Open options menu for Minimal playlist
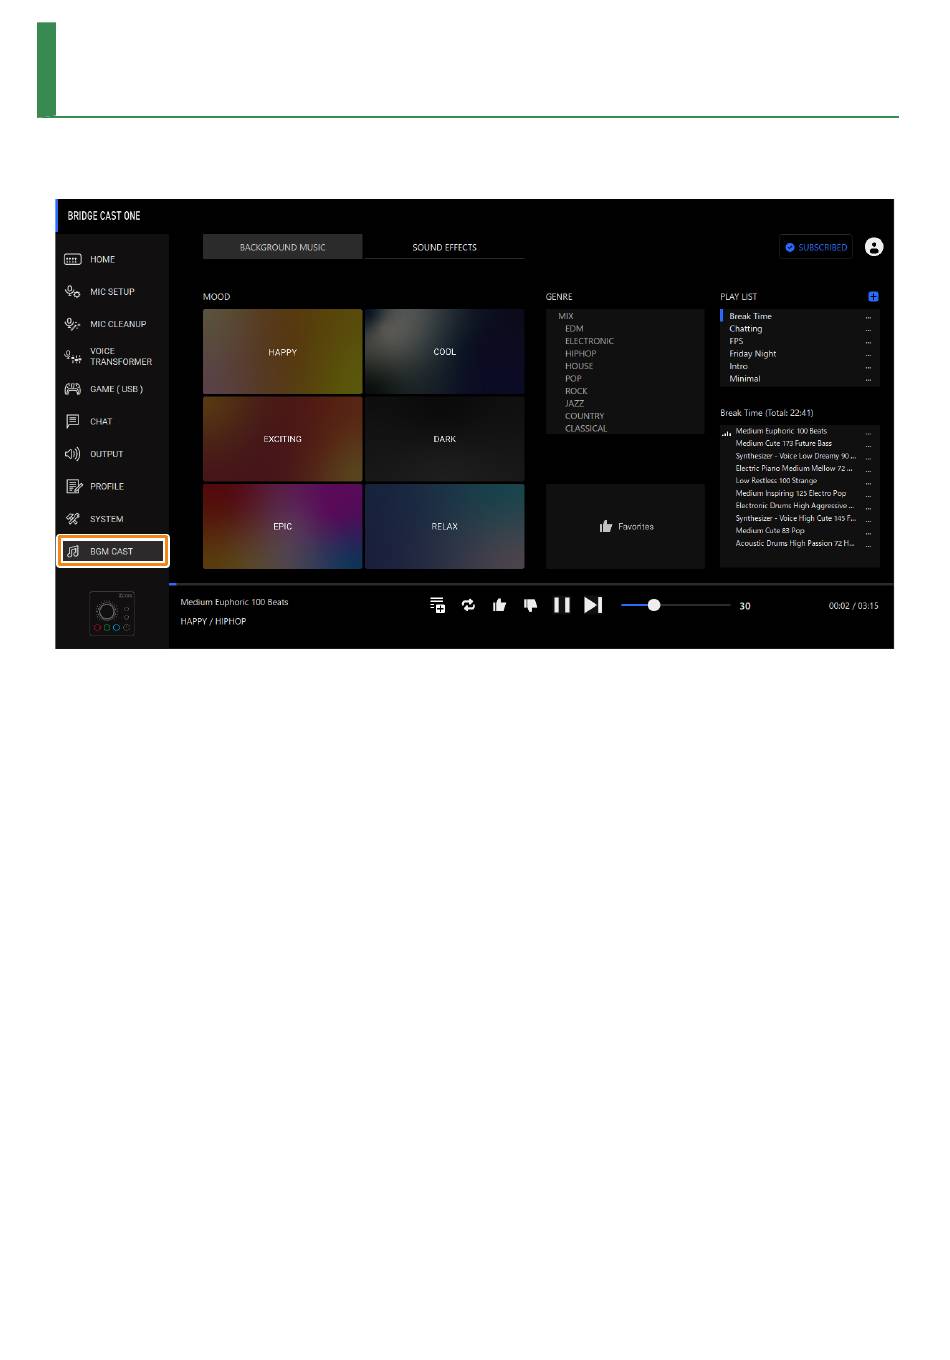The image size is (950, 1360). tap(868, 379)
